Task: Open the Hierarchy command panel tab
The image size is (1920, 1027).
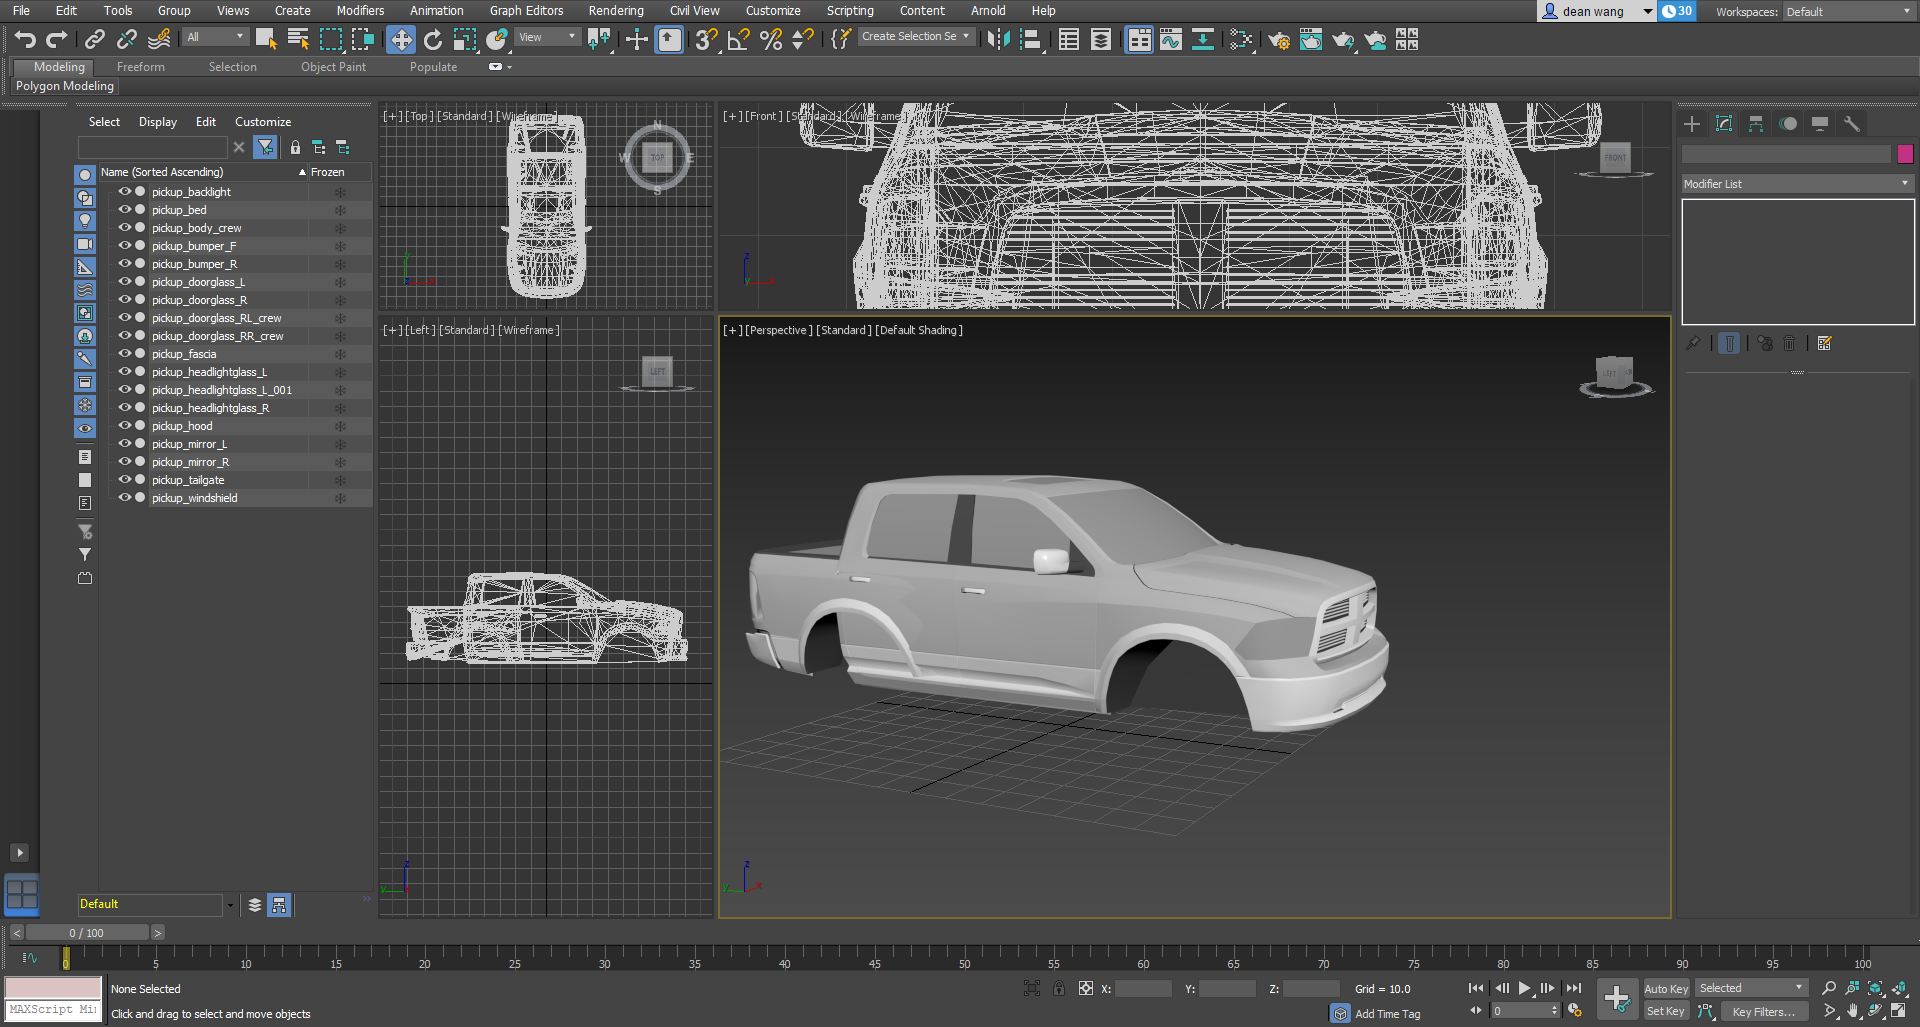Action: [x=1756, y=124]
